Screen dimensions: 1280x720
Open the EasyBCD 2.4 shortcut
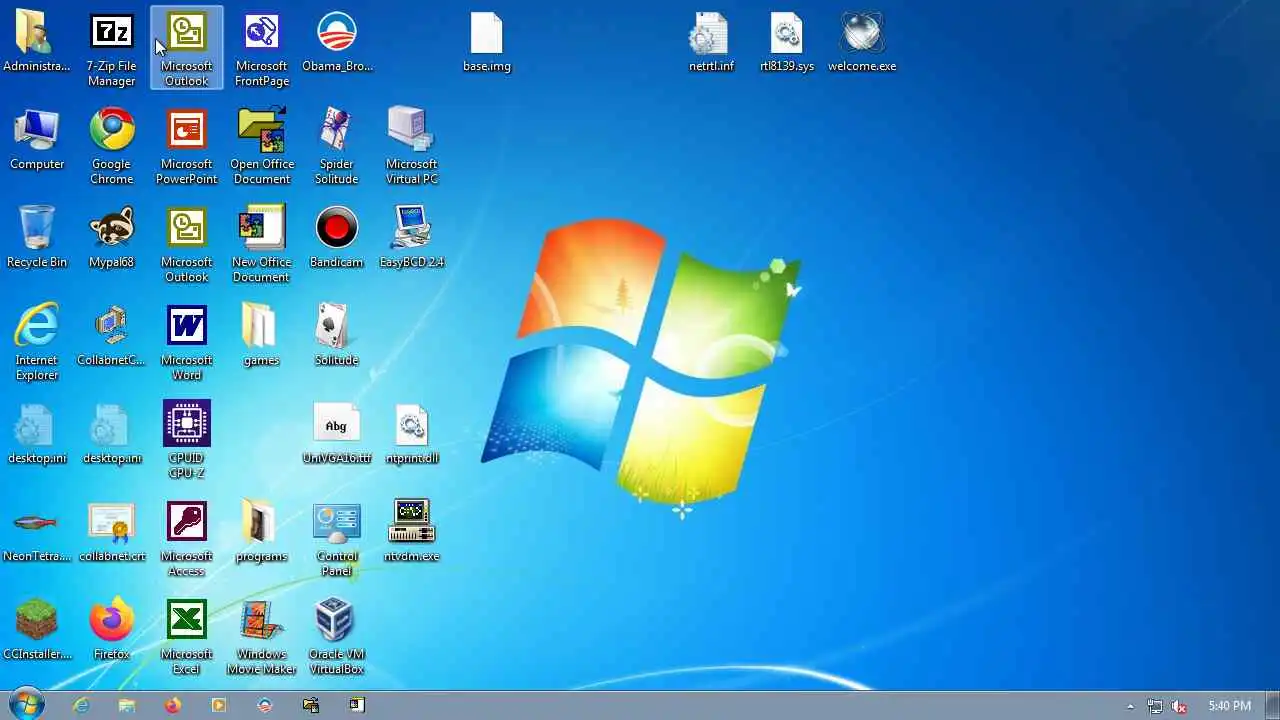(x=411, y=238)
